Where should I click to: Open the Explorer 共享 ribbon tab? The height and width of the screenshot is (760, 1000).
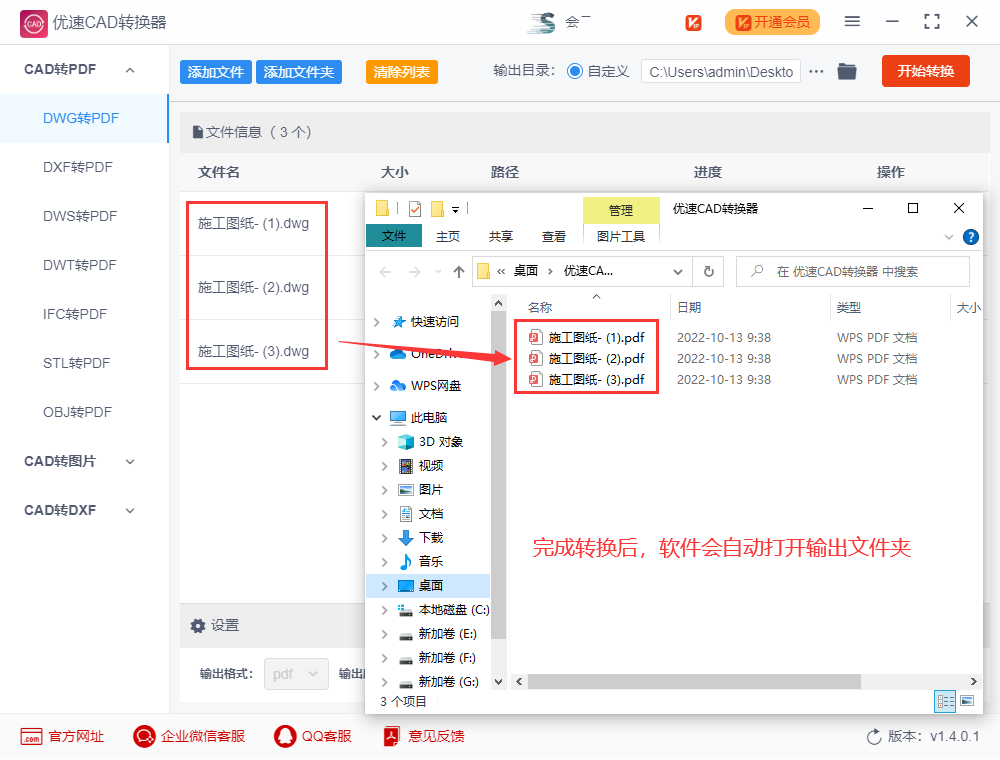pyautogui.click(x=501, y=237)
